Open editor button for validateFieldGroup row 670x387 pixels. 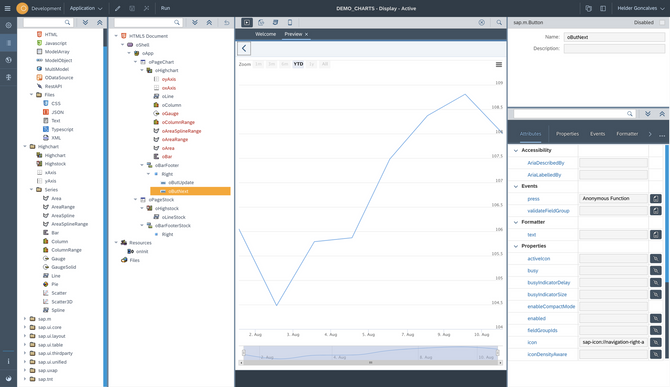click(x=655, y=210)
